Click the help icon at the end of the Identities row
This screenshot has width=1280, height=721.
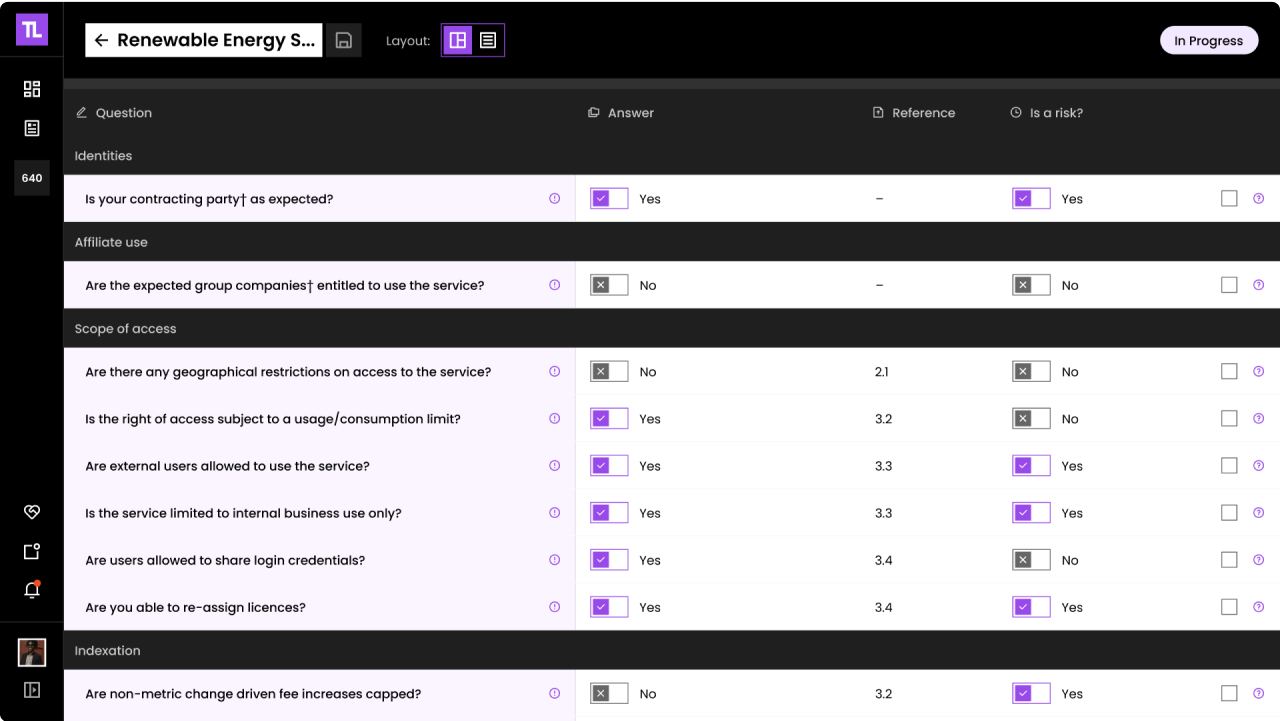1258,199
